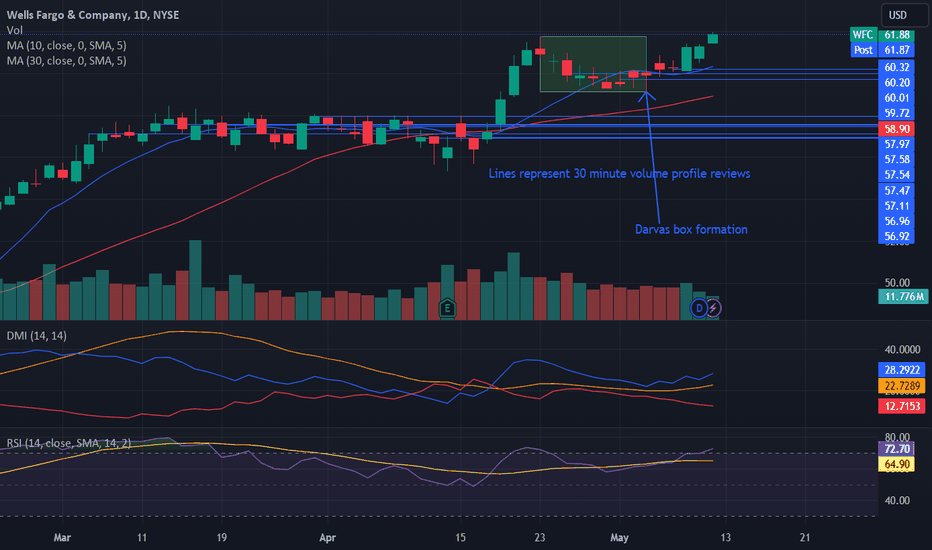Viewport: 932px width, 550px height.
Task: Click the '19' date on the time axis
Action: coord(221,538)
